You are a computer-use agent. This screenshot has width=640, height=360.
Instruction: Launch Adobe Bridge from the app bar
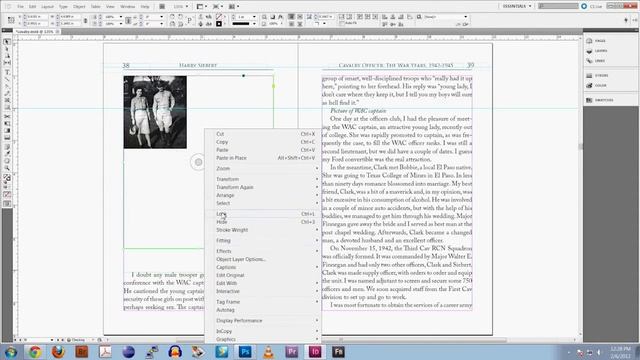coord(162,7)
